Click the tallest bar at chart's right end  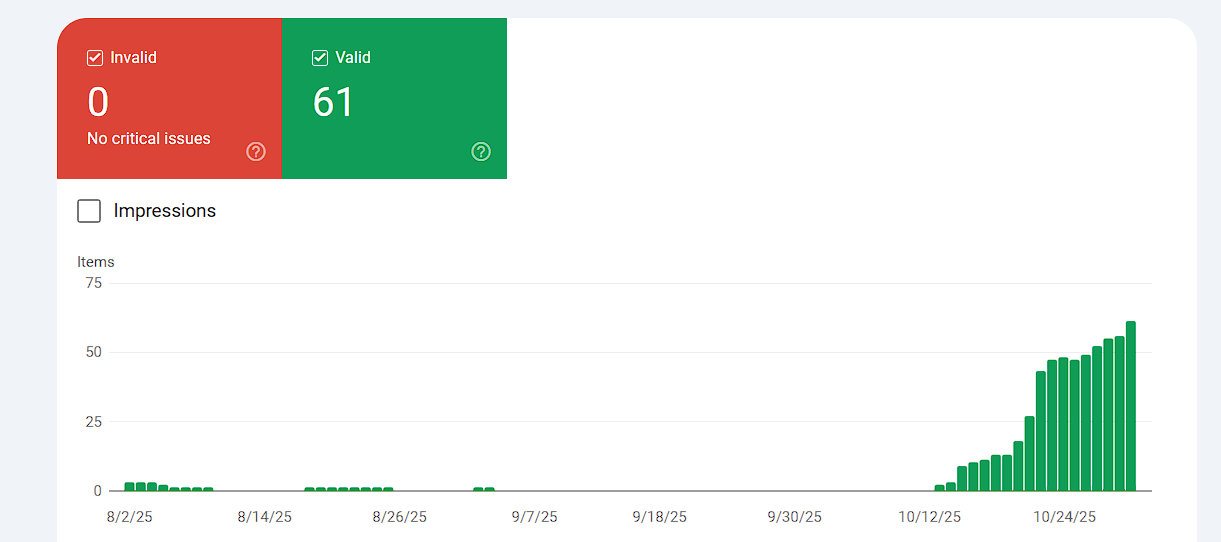1130,406
